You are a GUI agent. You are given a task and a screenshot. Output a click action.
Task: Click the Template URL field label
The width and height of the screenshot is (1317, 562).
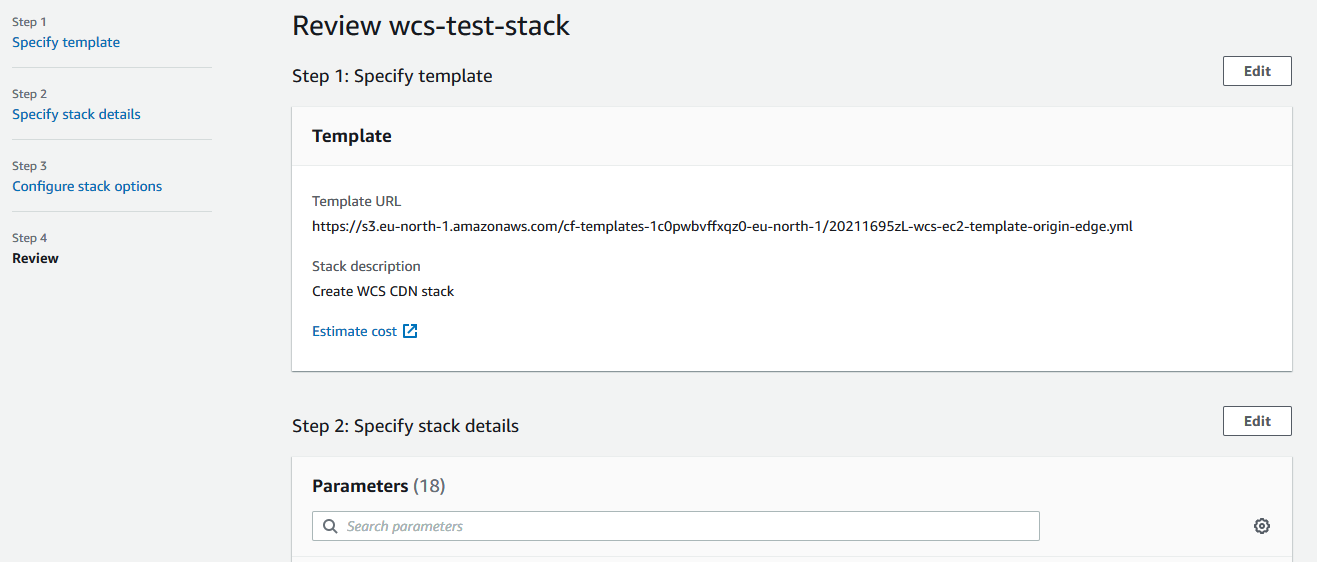click(x=356, y=201)
